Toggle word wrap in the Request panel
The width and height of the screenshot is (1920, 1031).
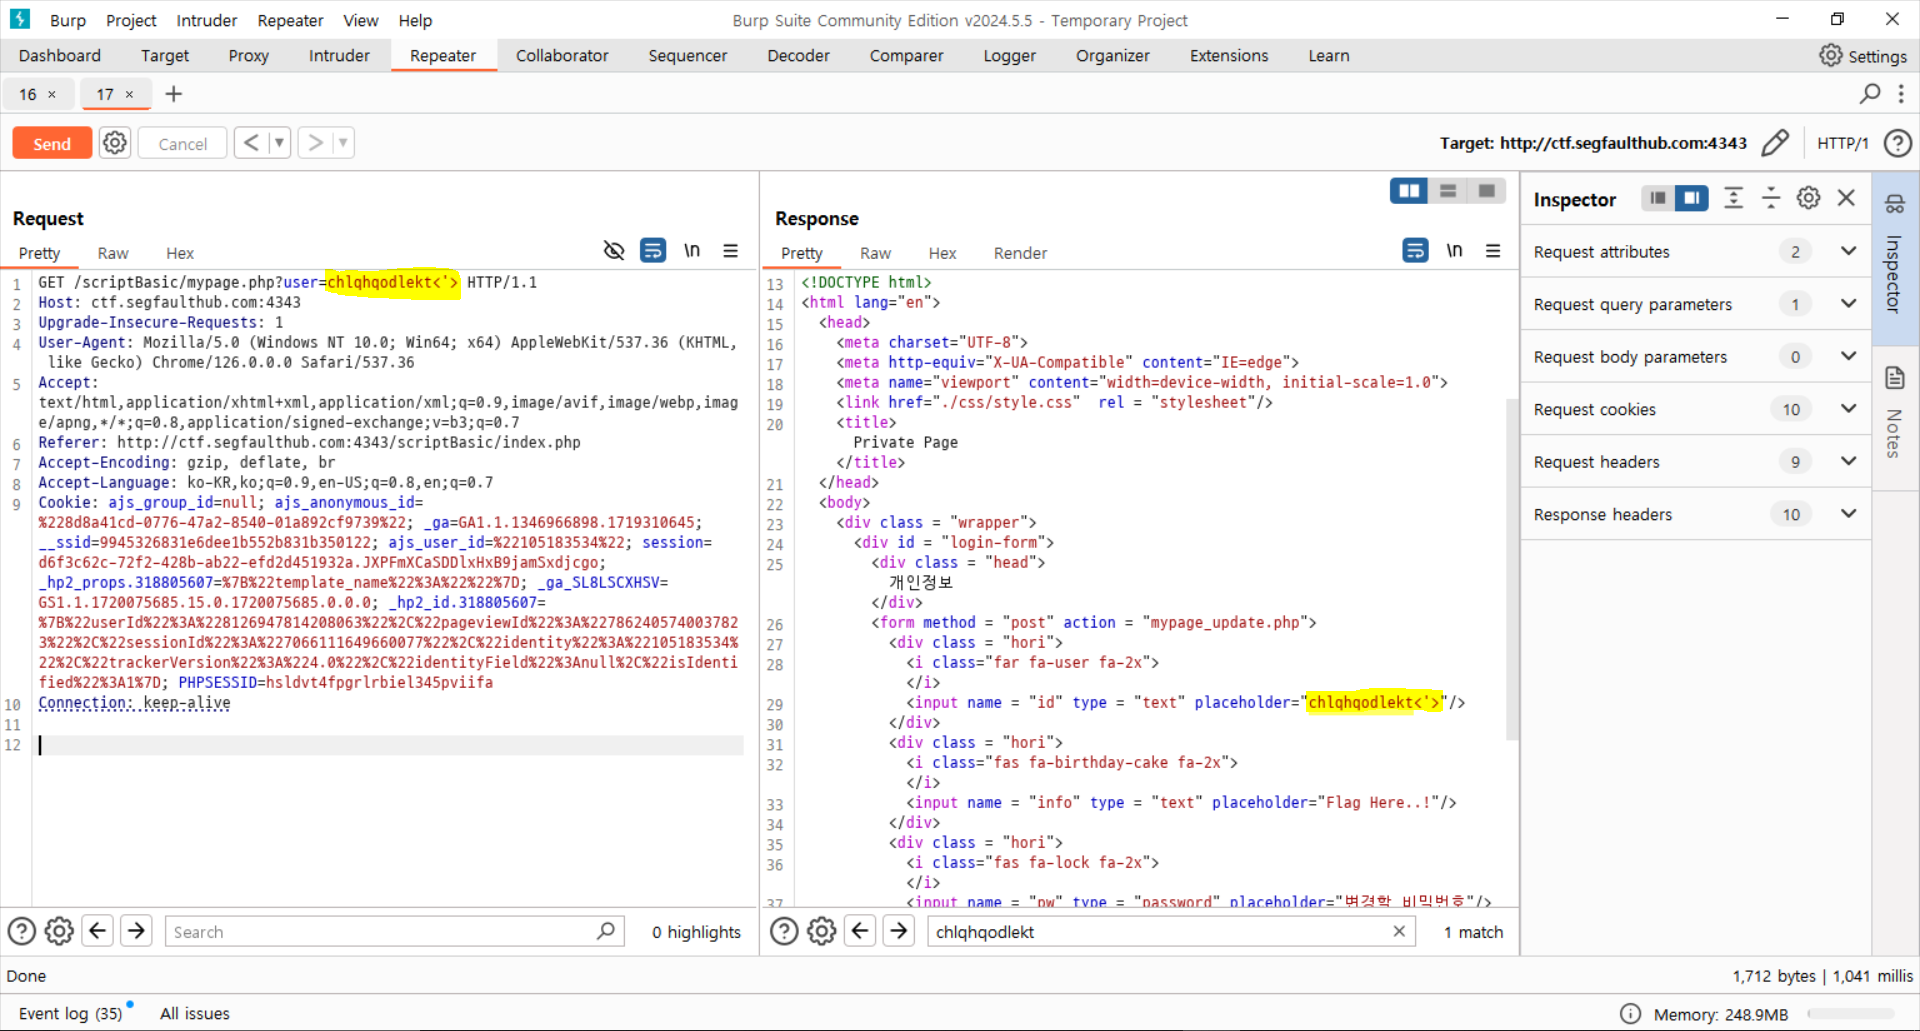click(x=653, y=250)
